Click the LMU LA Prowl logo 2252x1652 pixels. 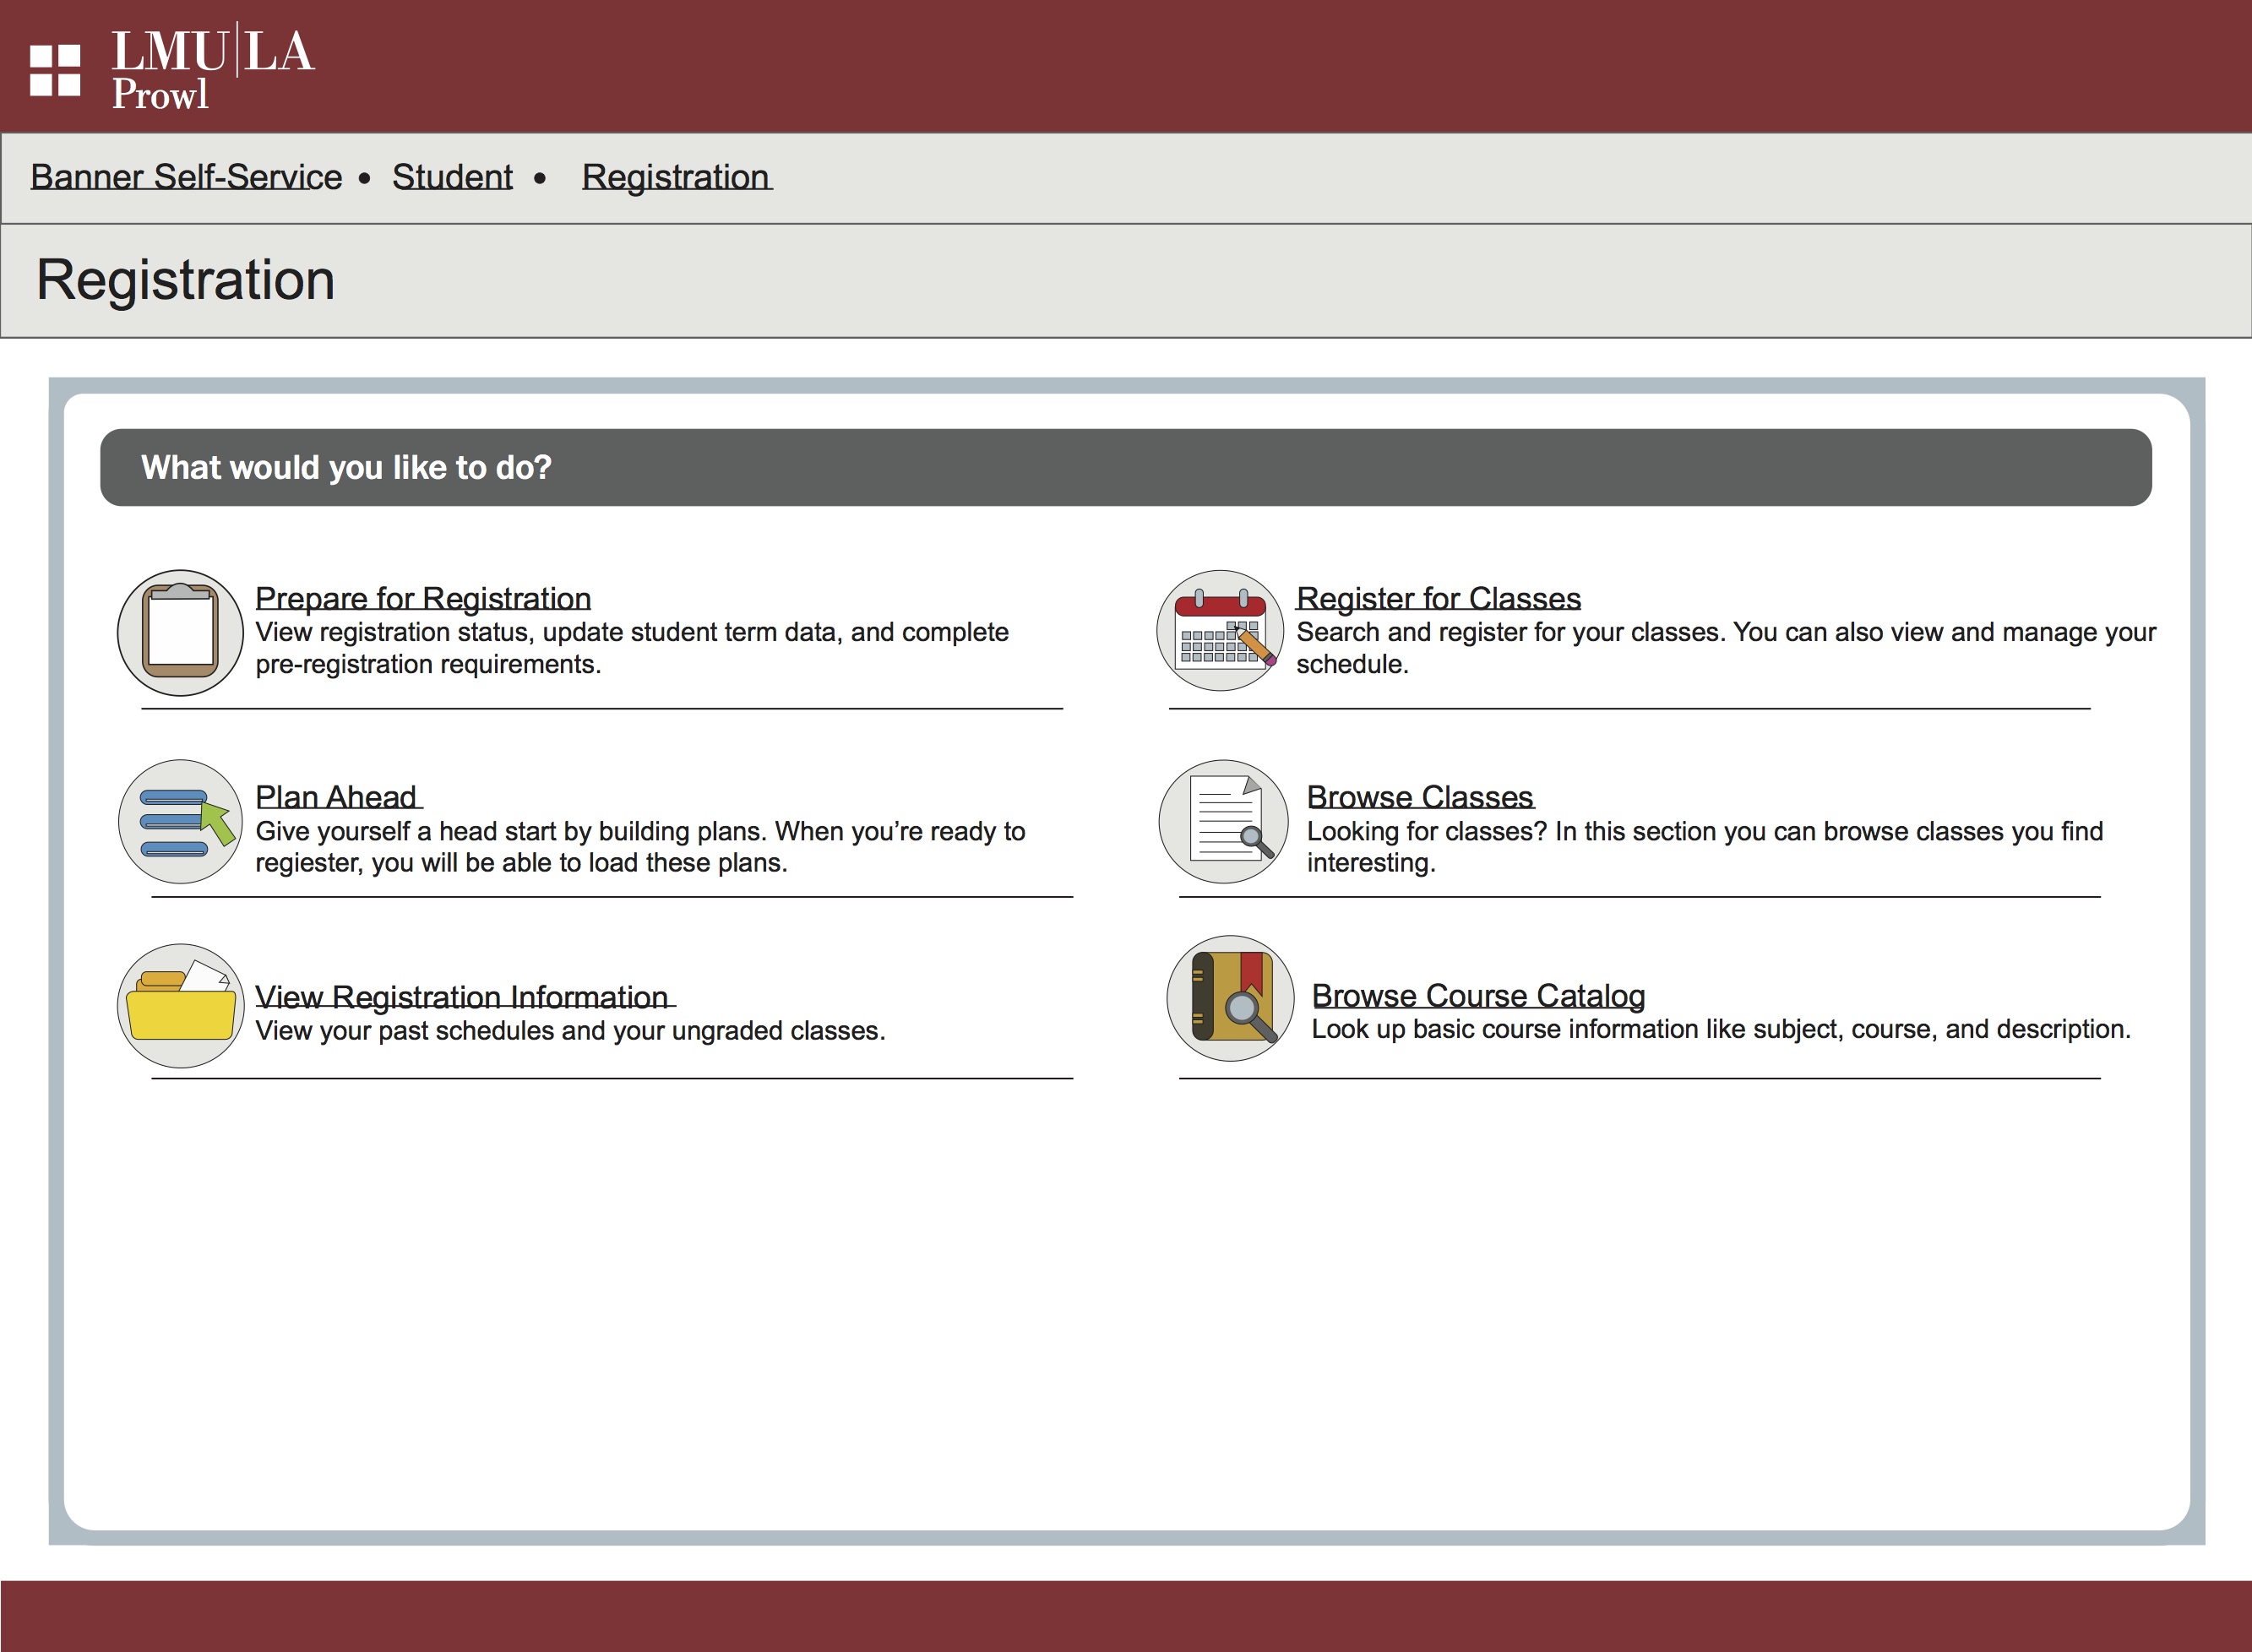coord(212,67)
